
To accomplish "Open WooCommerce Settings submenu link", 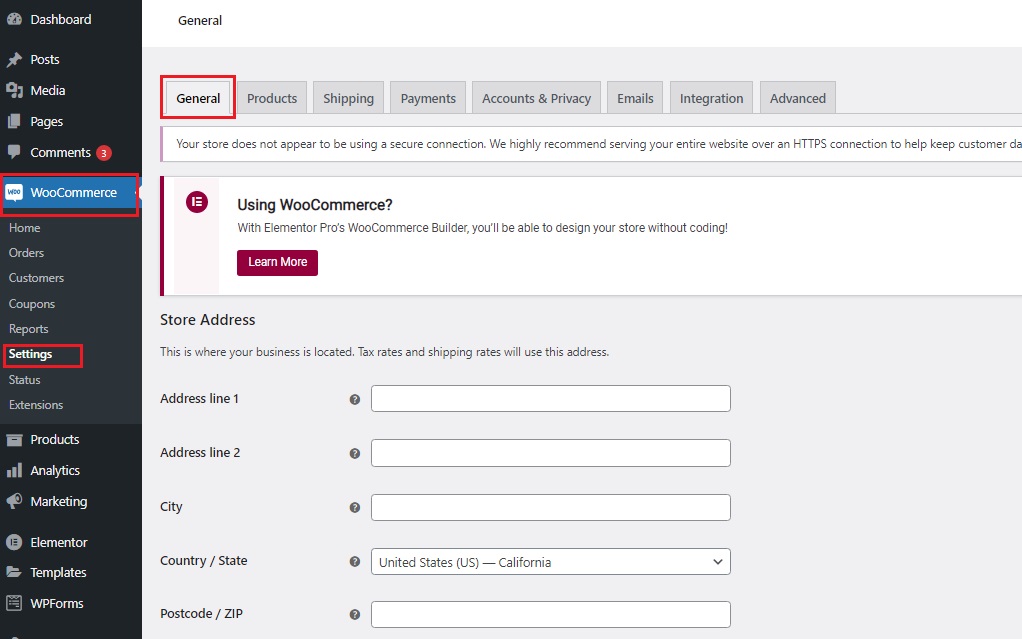I will pyautogui.click(x=31, y=355).
